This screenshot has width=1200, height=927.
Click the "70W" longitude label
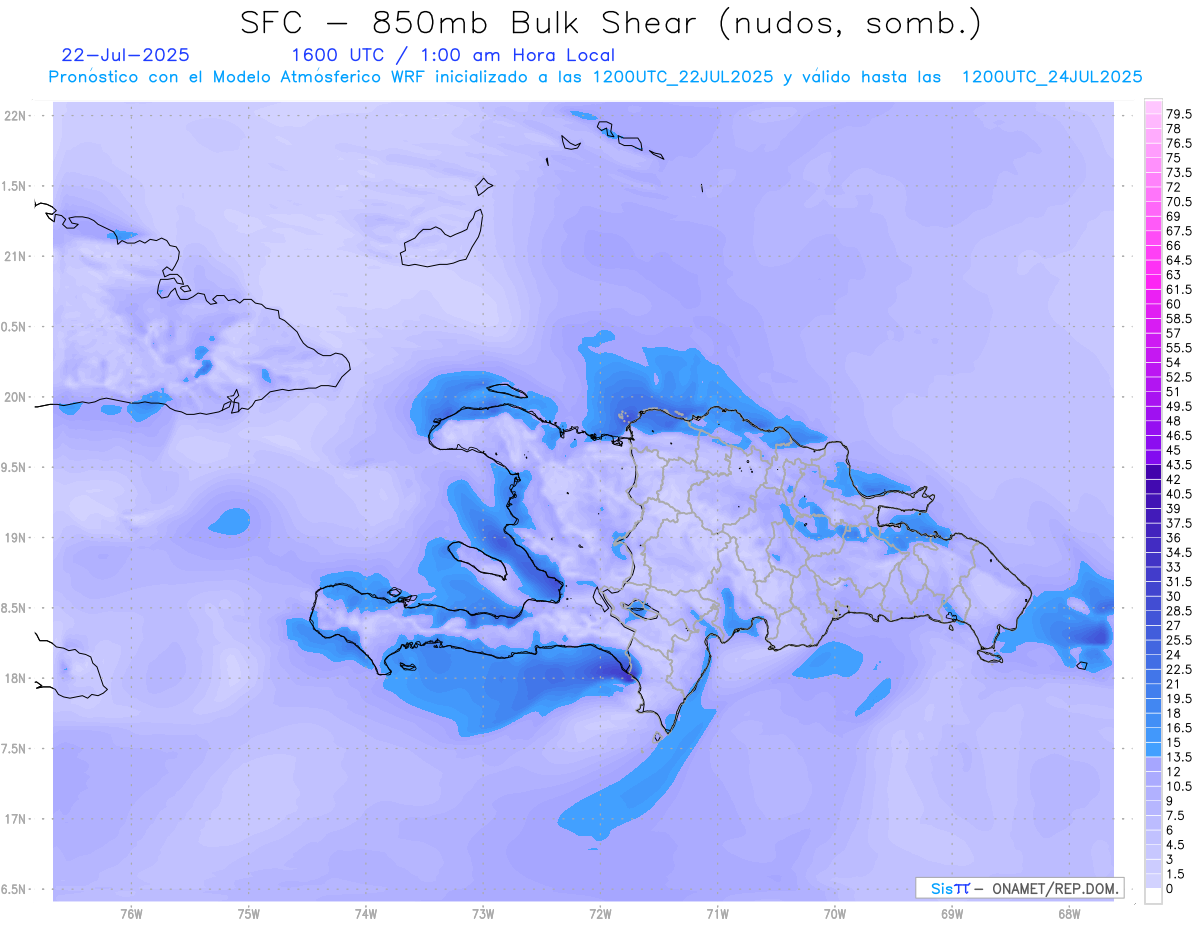tap(835, 914)
